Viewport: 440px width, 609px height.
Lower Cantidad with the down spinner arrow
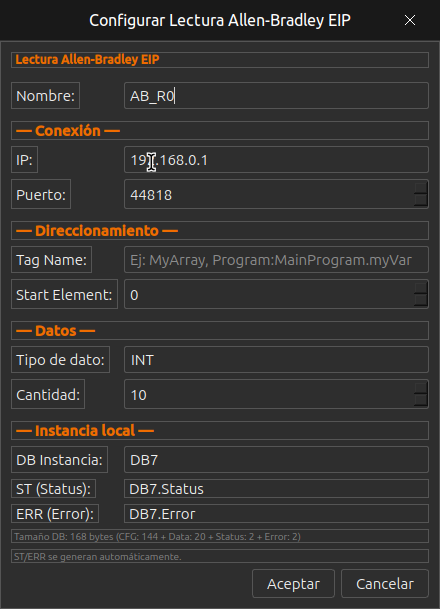[x=421, y=400]
